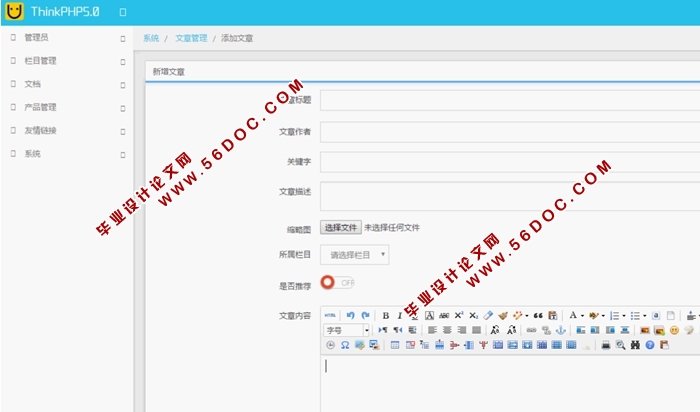The height and width of the screenshot is (412, 700).
Task: Insert a hyperlink with the link icon
Action: coord(531,330)
